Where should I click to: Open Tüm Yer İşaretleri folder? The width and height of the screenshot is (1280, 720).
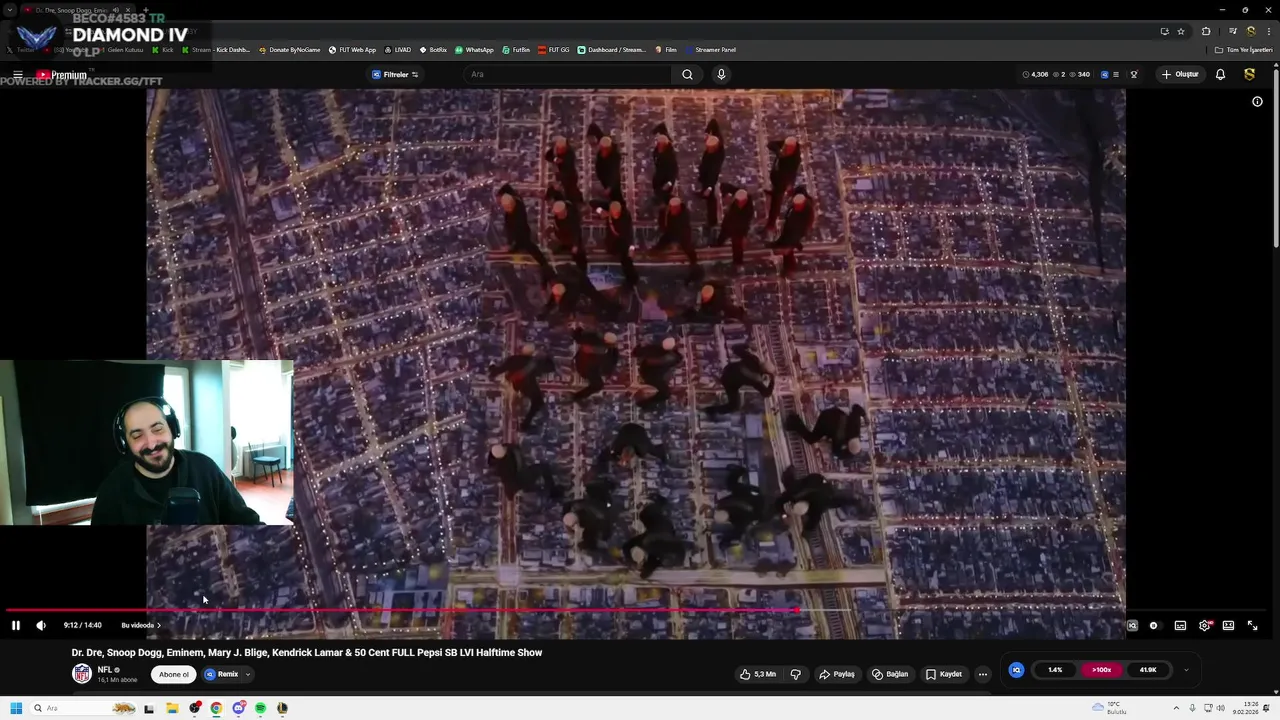click(x=1244, y=50)
